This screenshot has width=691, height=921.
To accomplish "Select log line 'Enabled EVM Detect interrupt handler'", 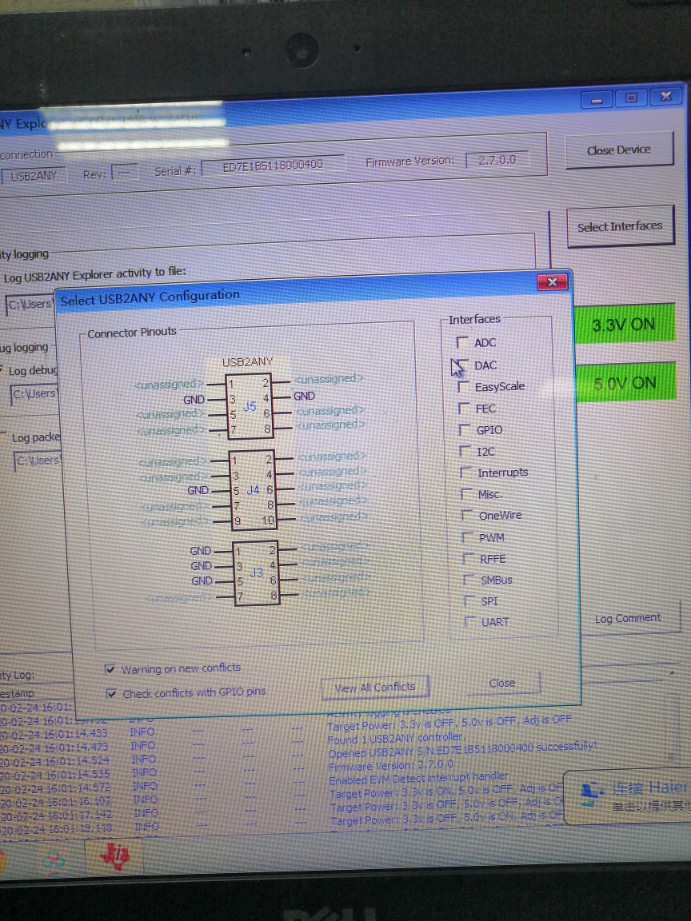I will point(417,779).
